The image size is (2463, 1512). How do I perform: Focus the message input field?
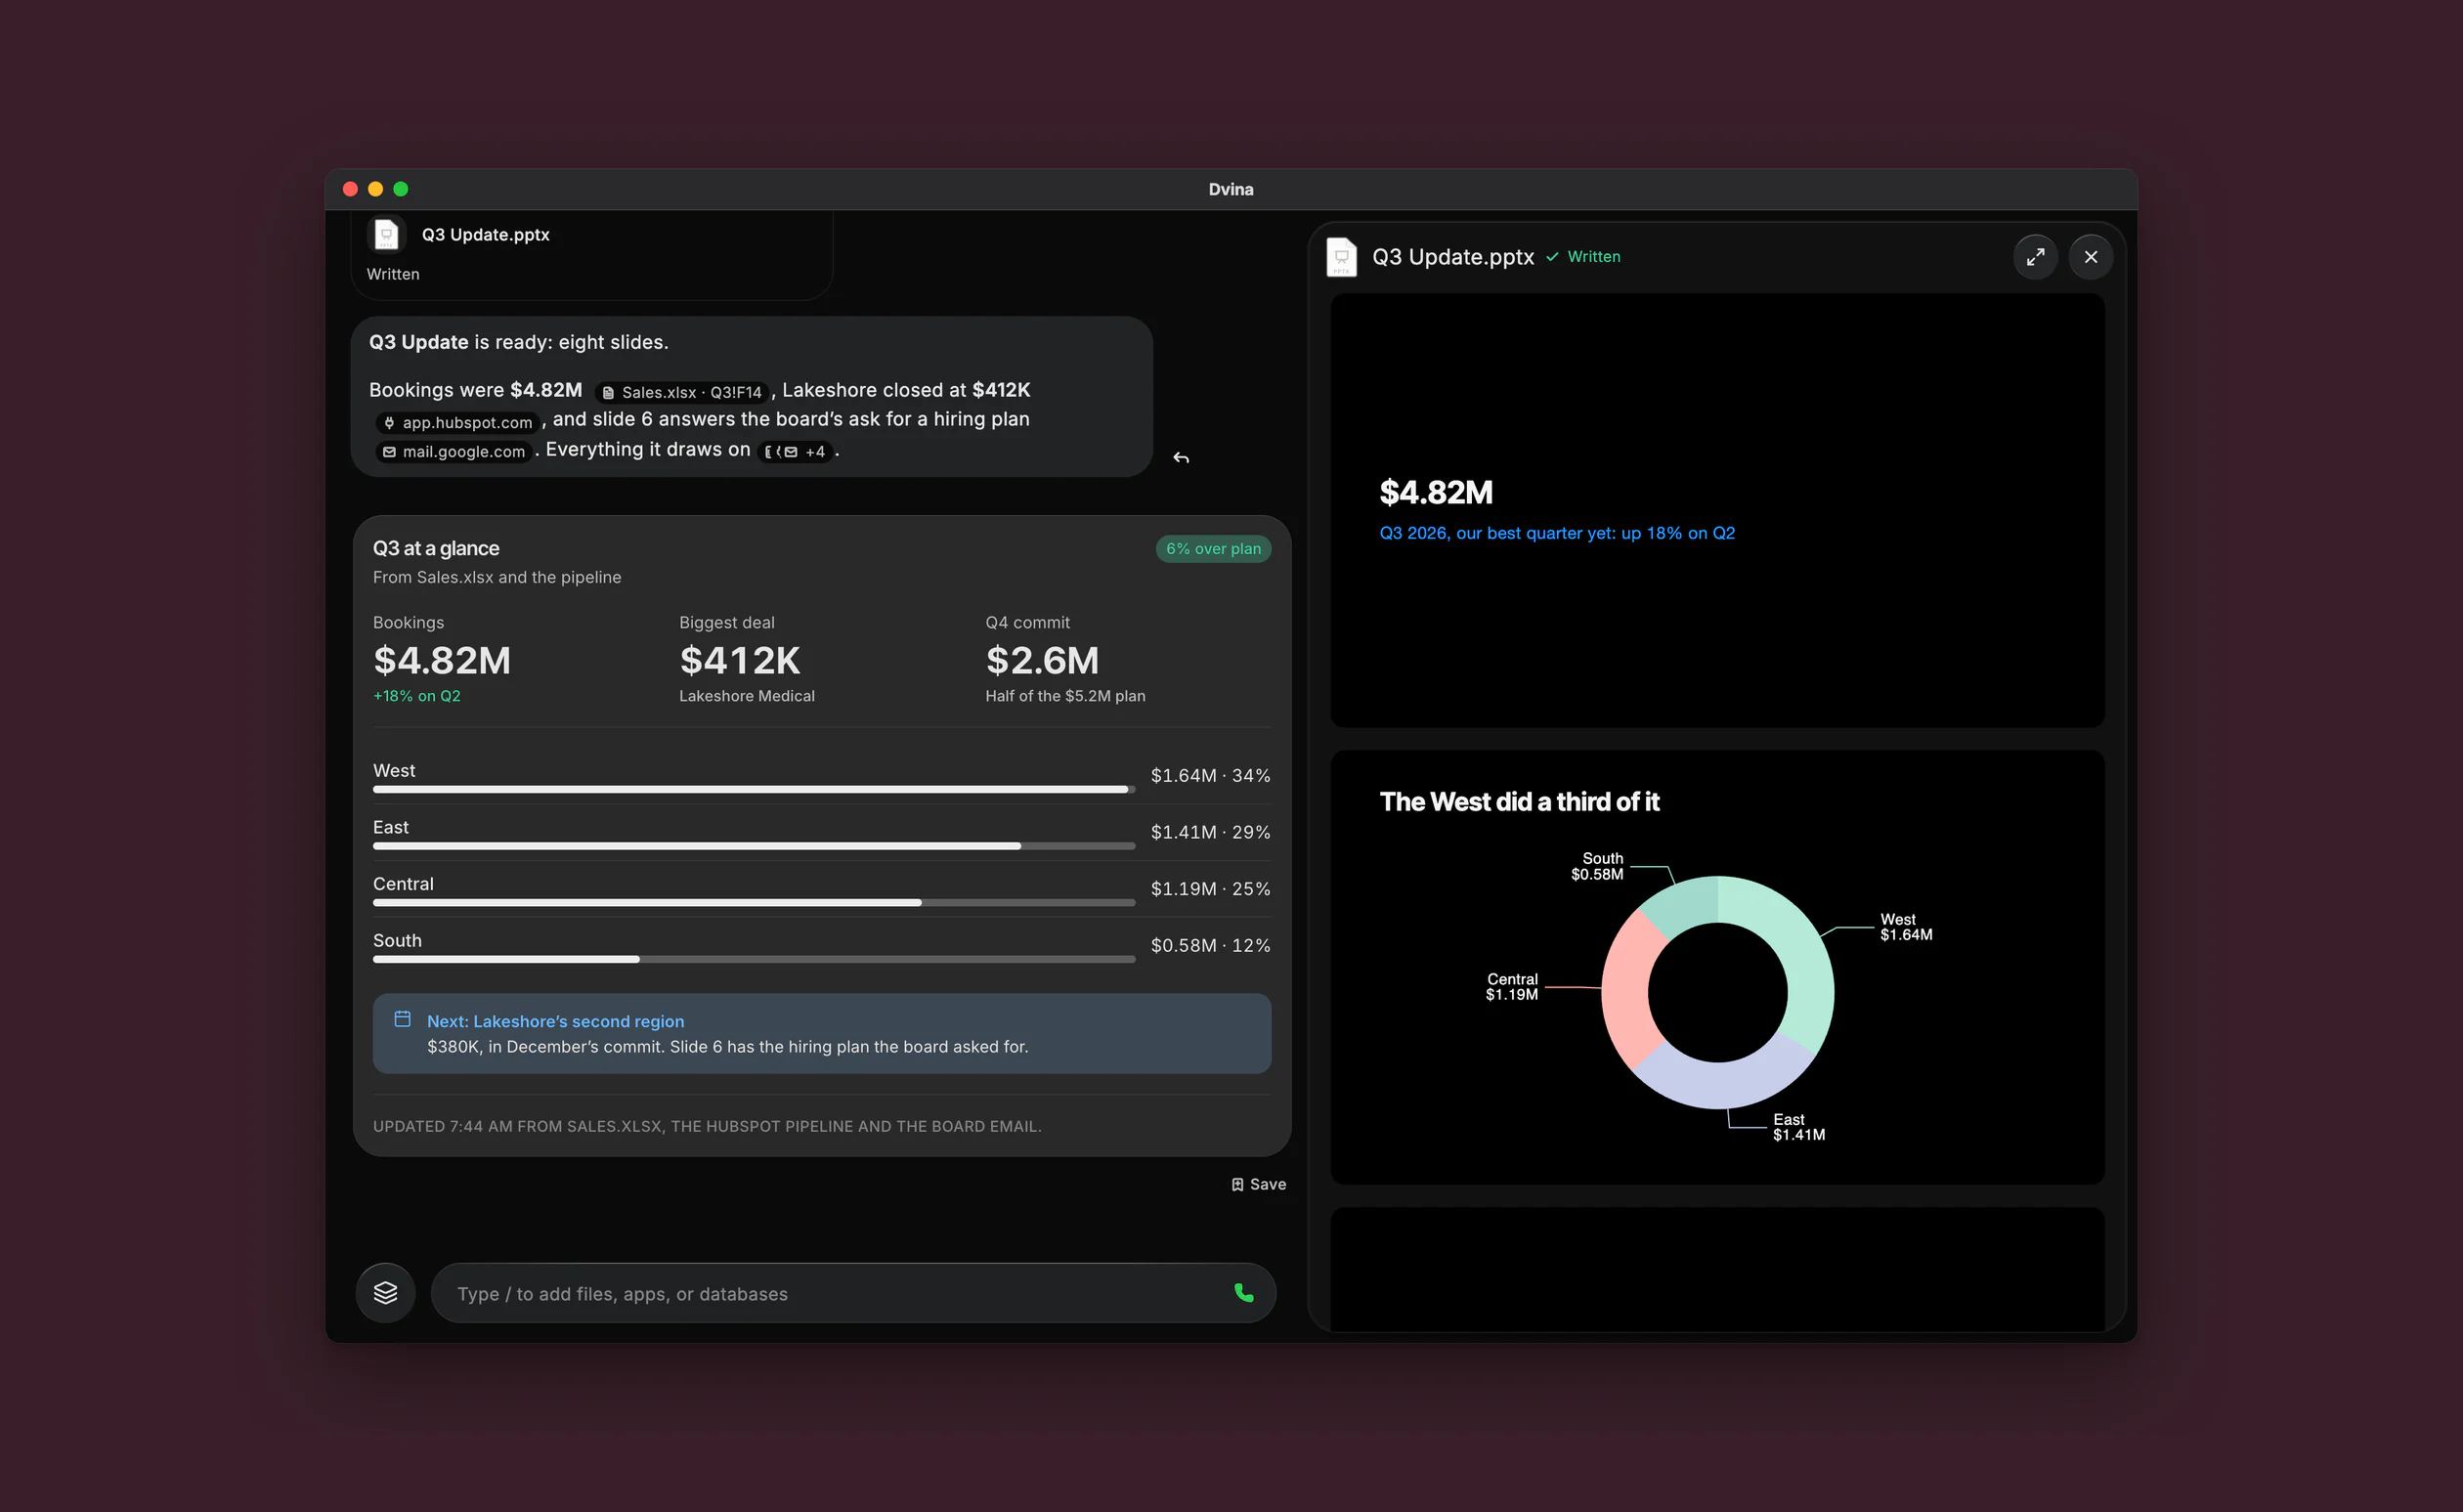[x=853, y=1293]
